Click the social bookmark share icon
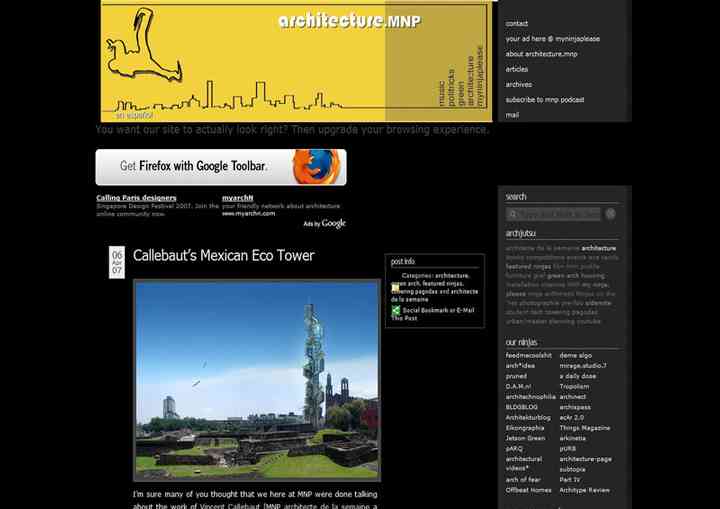 [x=395, y=311]
